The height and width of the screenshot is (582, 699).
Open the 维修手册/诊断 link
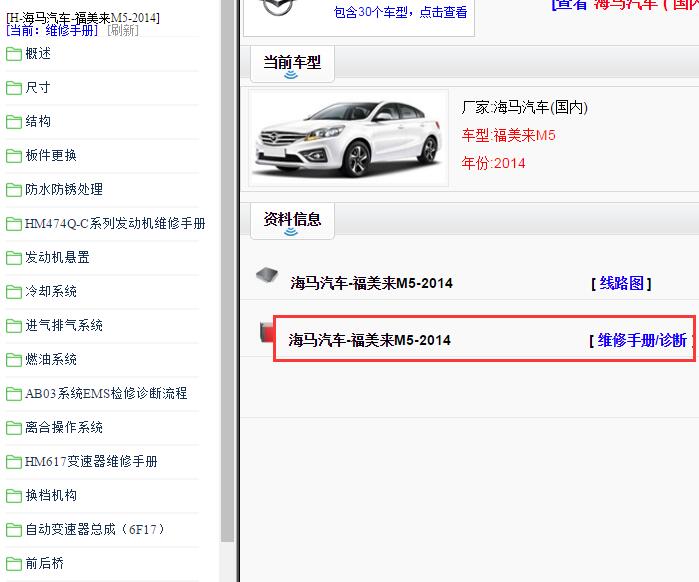point(642,340)
